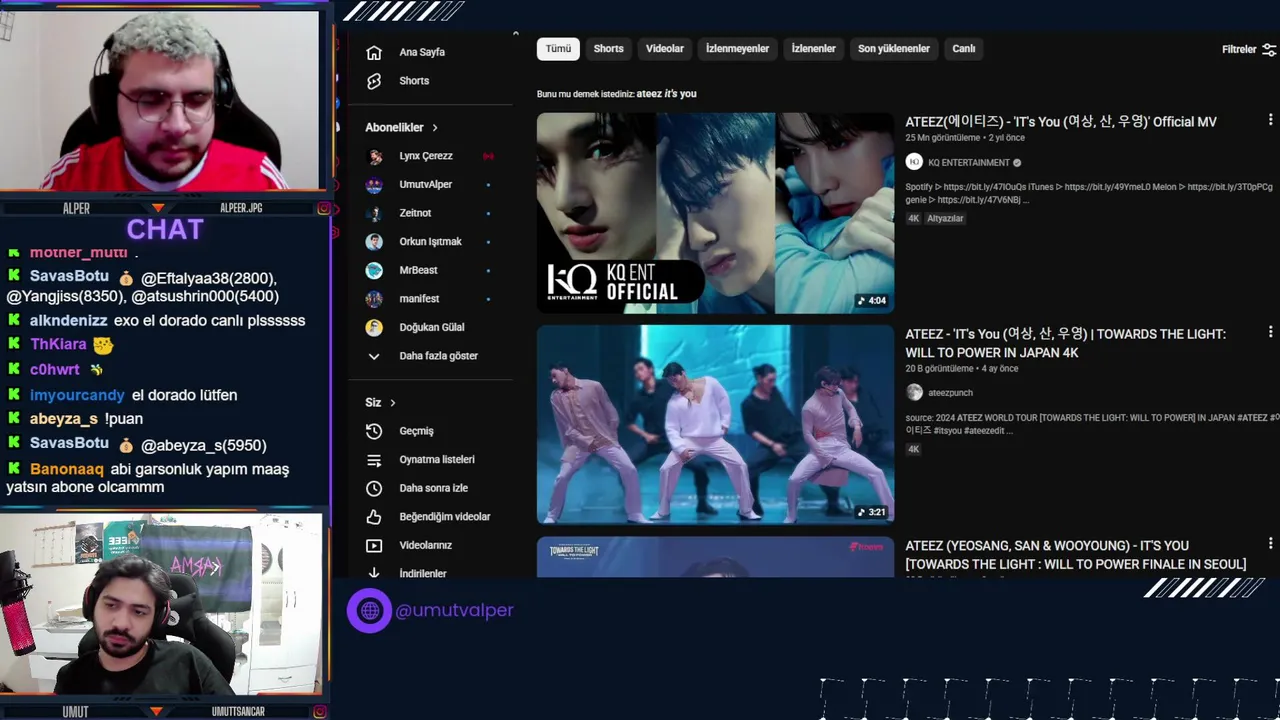Open ateezpunch channel name
Screen dimensions: 1280x720
point(951,394)
